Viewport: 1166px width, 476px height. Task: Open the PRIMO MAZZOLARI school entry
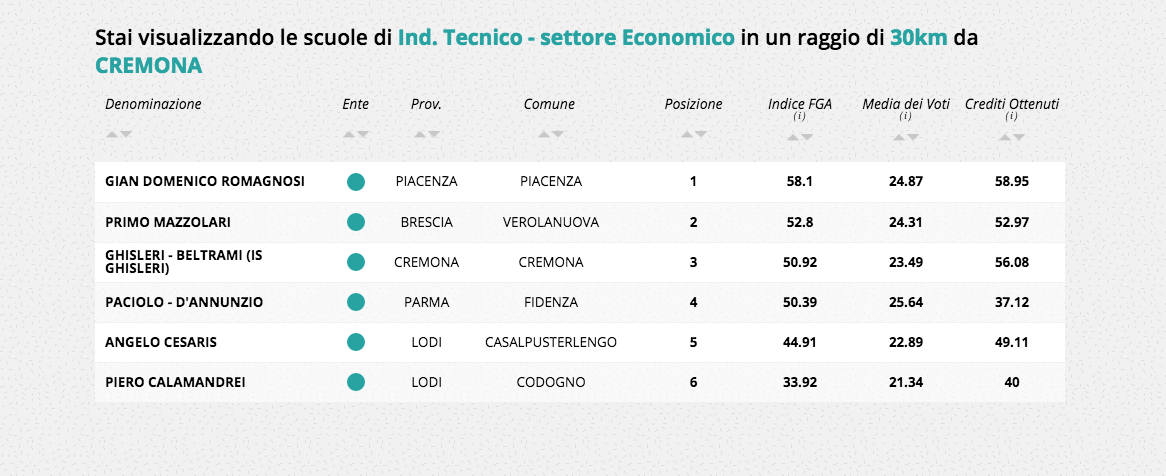[x=161, y=222]
